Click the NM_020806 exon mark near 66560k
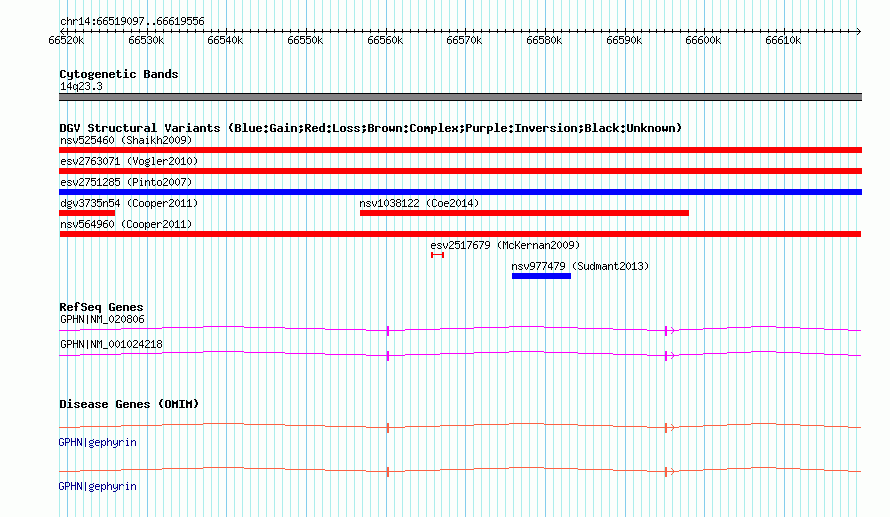 click(388, 331)
